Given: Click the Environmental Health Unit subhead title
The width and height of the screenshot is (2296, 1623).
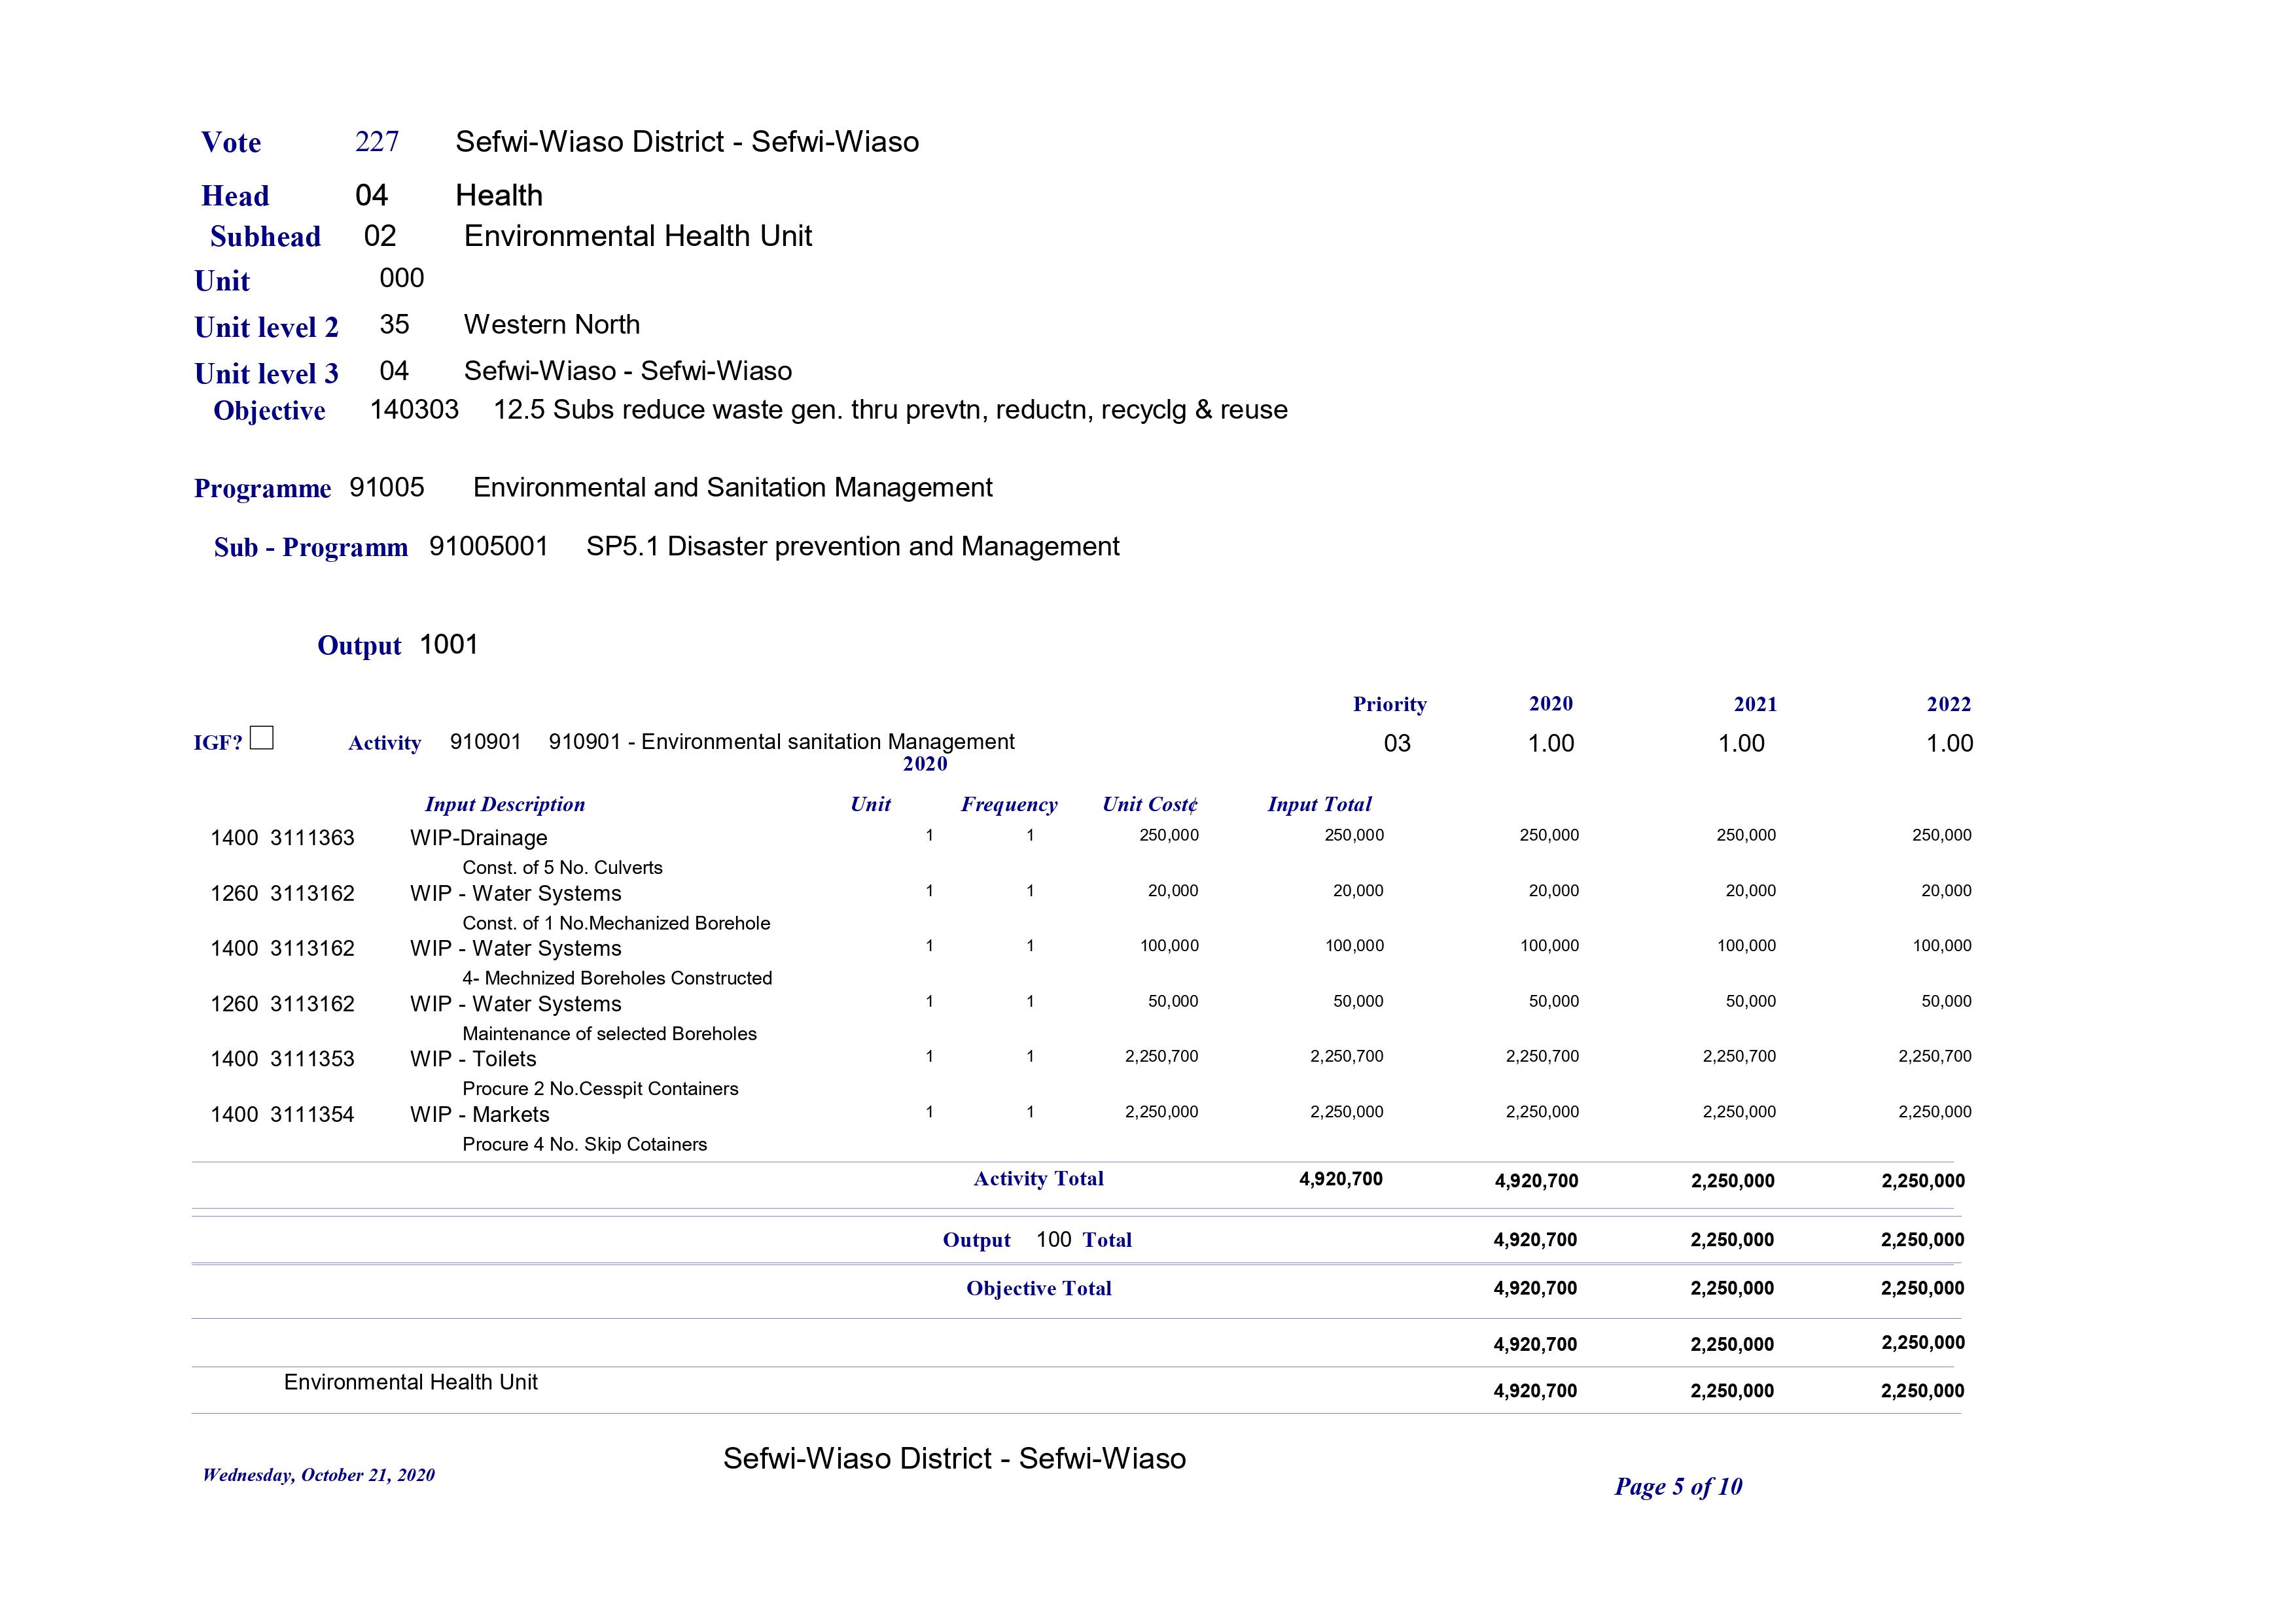Looking at the screenshot, I should [x=637, y=236].
